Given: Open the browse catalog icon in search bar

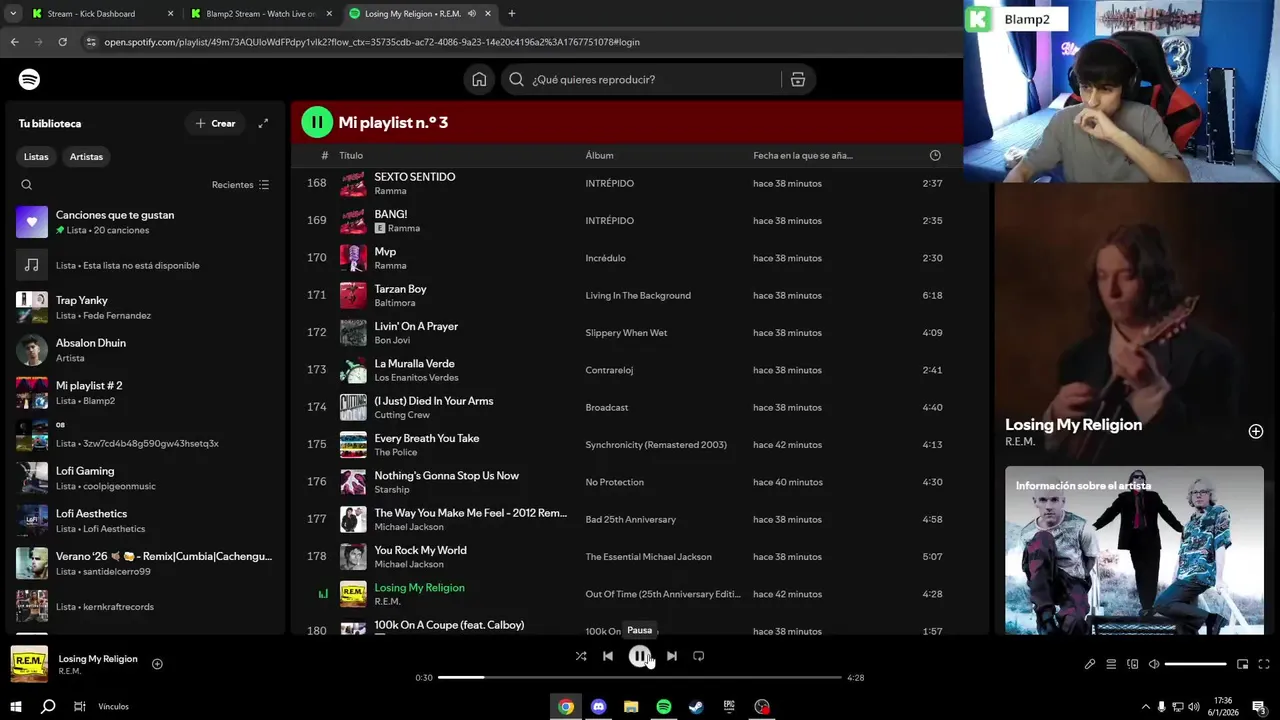Looking at the screenshot, I should click(x=798, y=80).
